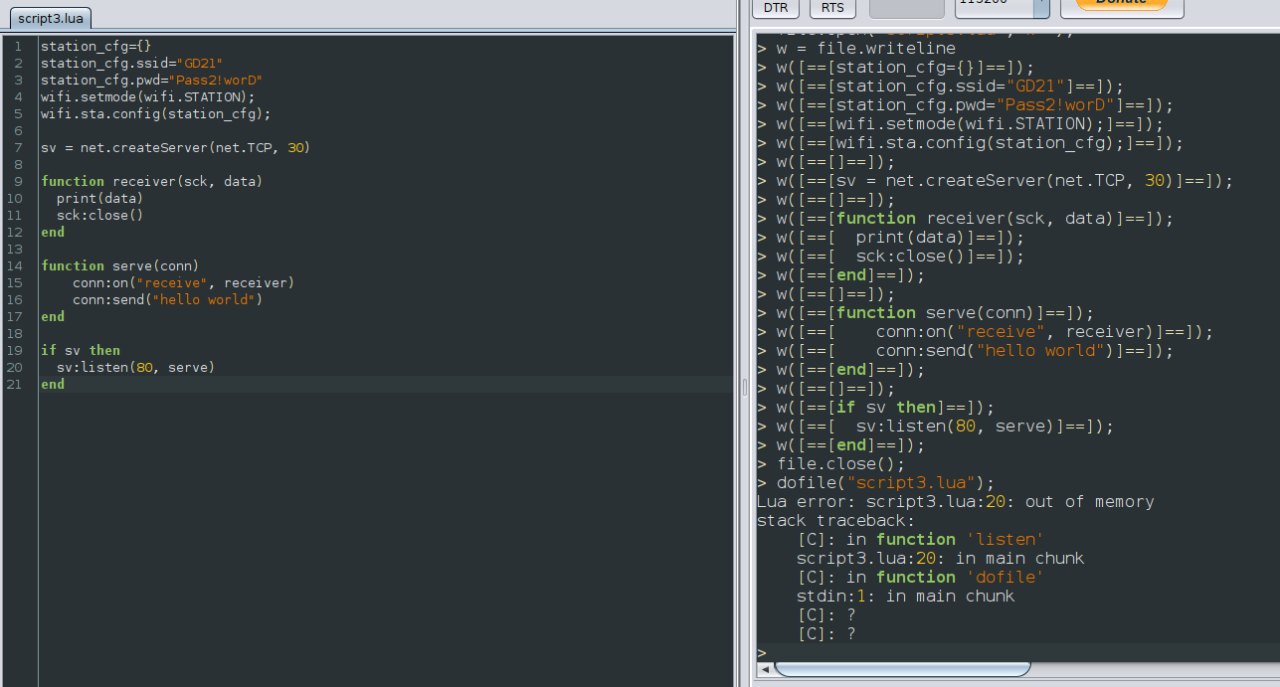Click terminal line writing function serve(conn)
Screen dimensions: 1280x687
tap(925, 313)
